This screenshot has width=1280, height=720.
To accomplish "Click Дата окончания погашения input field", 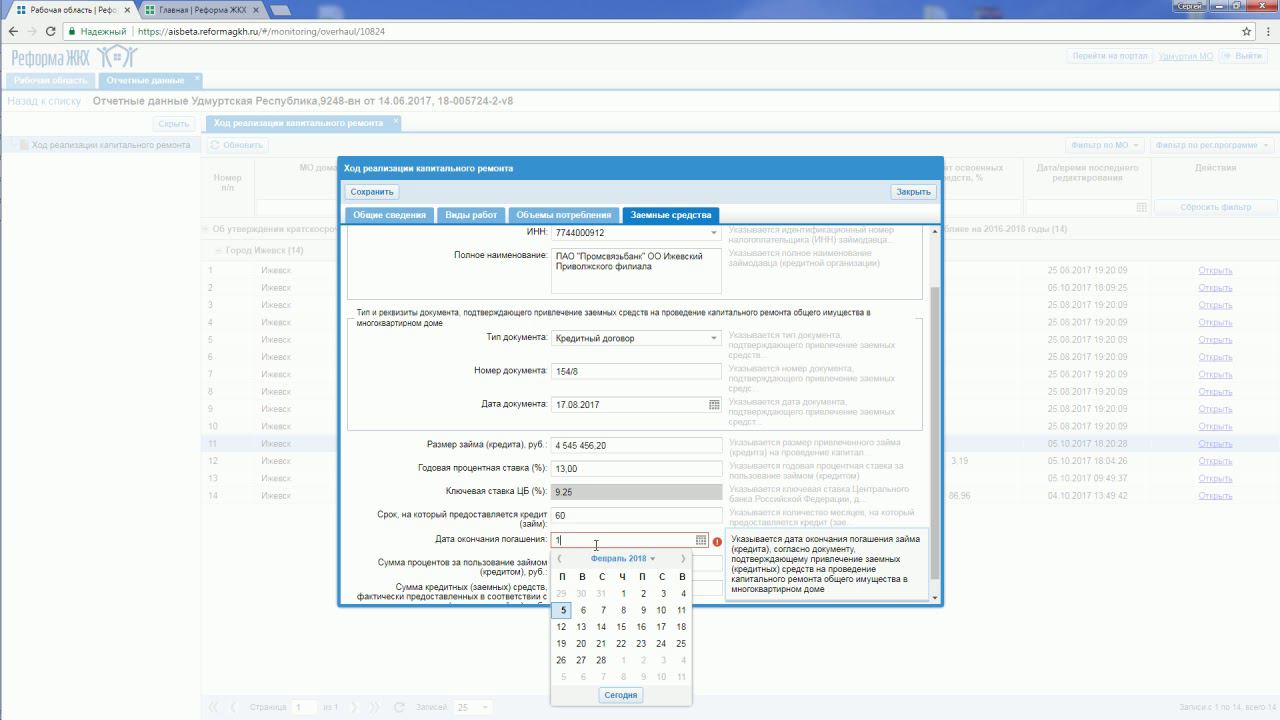I will tap(622, 540).
